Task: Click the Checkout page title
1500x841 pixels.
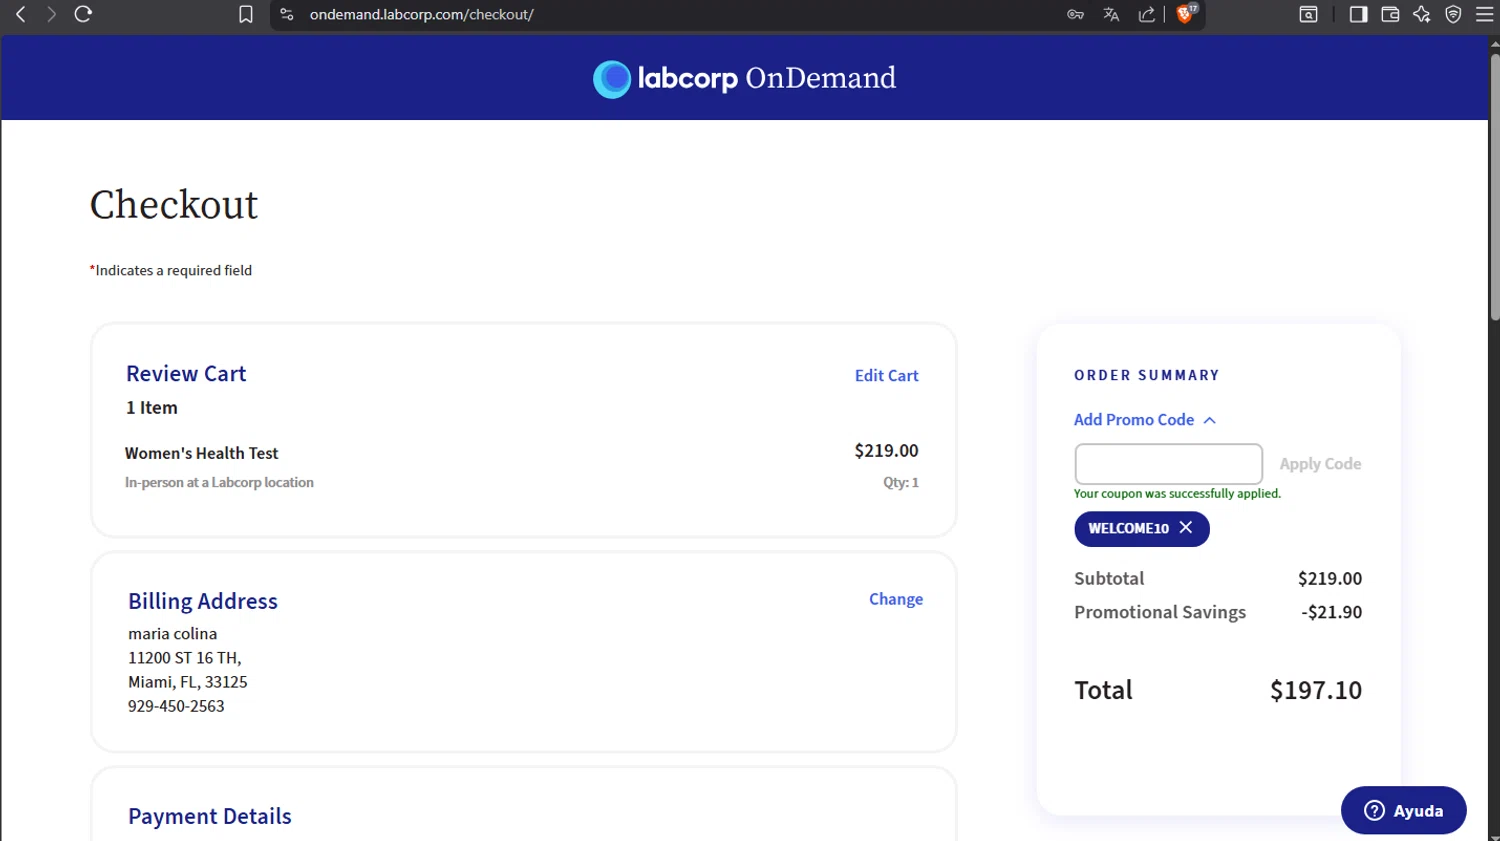Action: (174, 205)
